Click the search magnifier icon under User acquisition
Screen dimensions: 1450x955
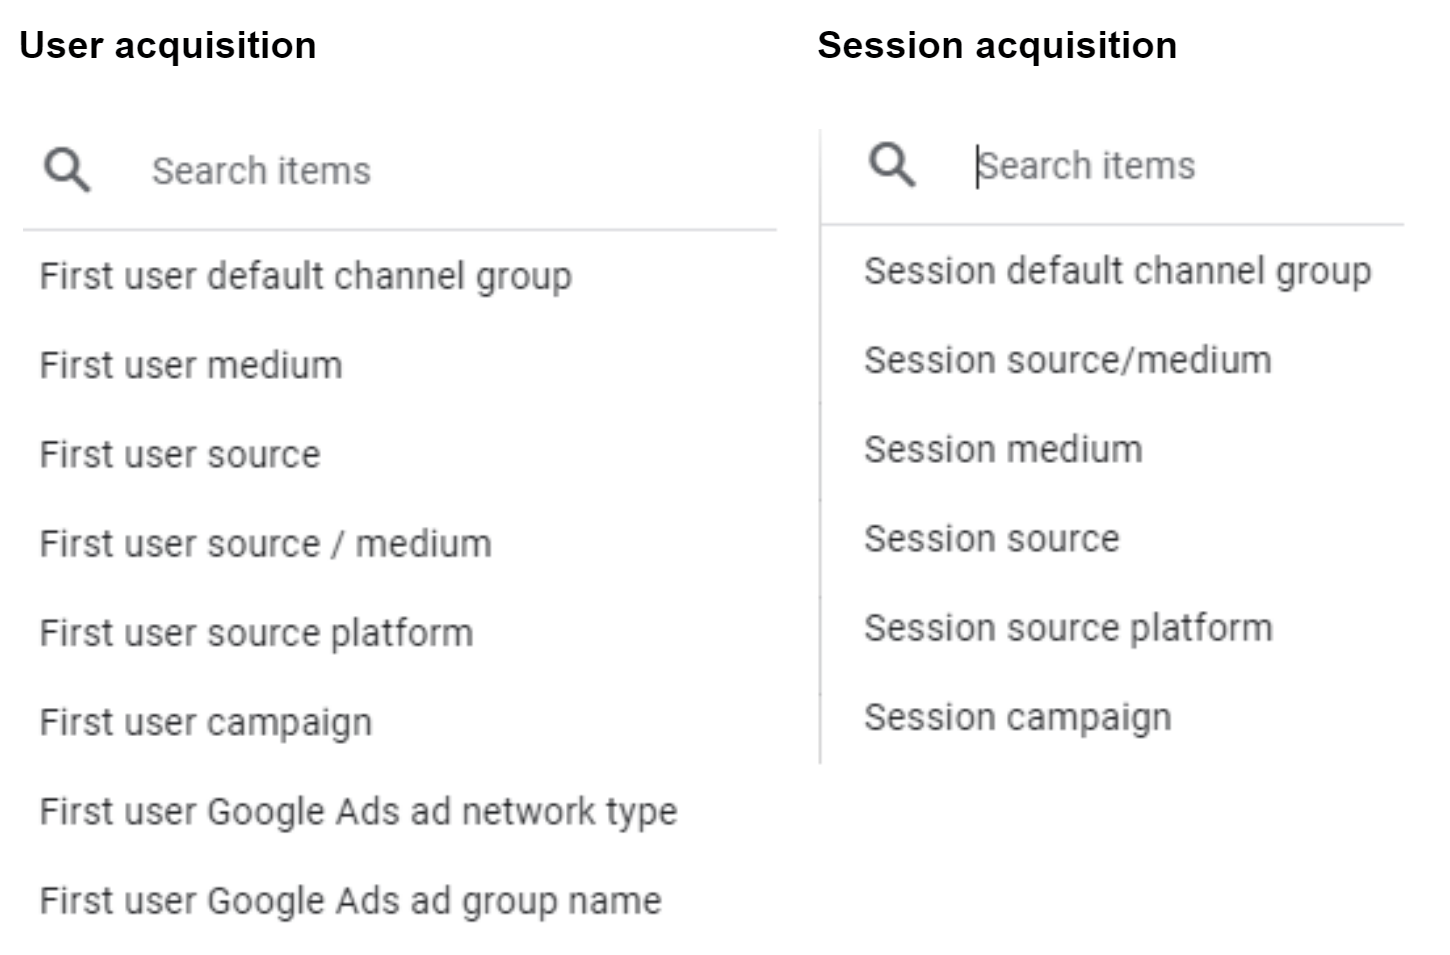pos(66,170)
